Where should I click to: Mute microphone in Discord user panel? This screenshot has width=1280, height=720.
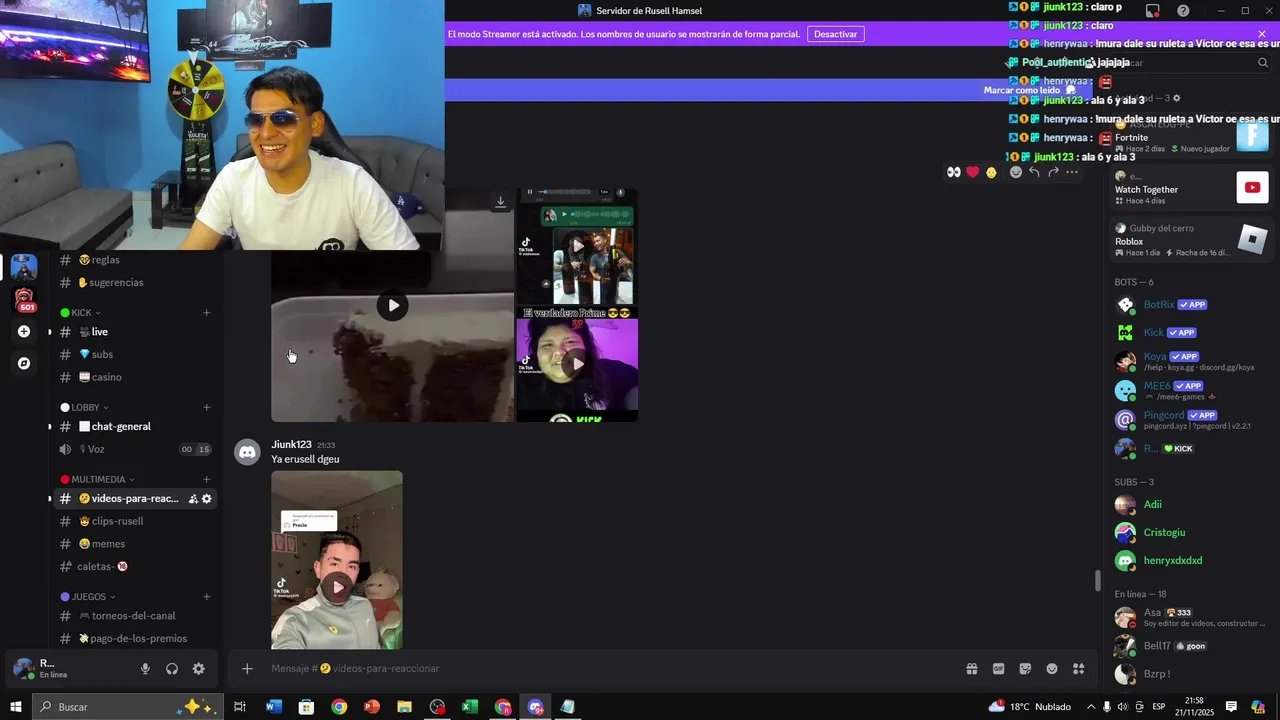(x=145, y=669)
